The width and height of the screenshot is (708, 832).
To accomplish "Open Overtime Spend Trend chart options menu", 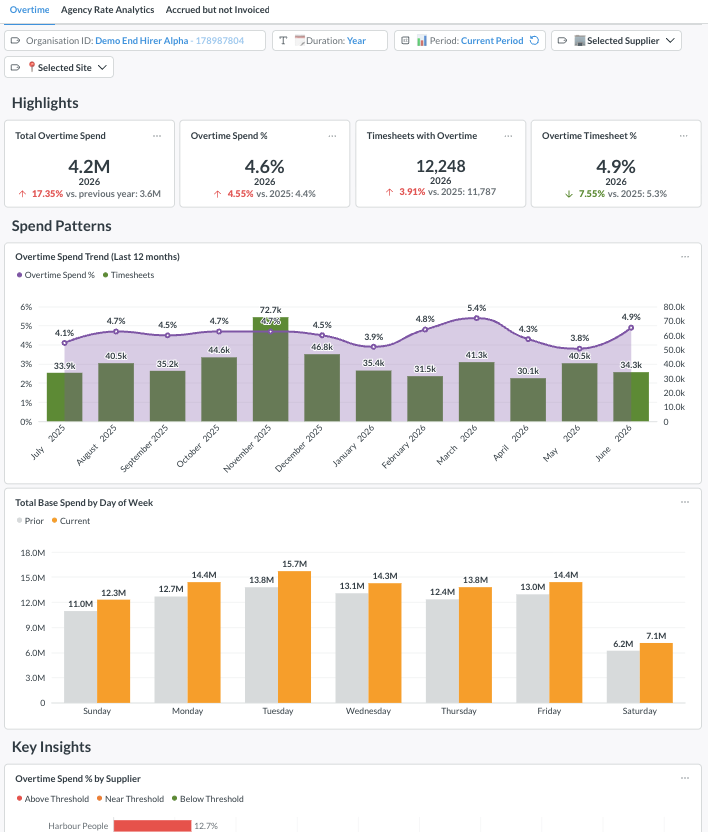I will click(685, 257).
